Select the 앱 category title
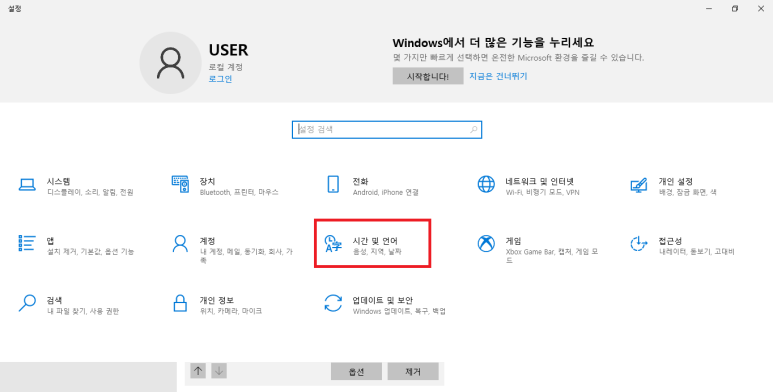This screenshot has height=392, width=773. pyautogui.click(x=50, y=241)
